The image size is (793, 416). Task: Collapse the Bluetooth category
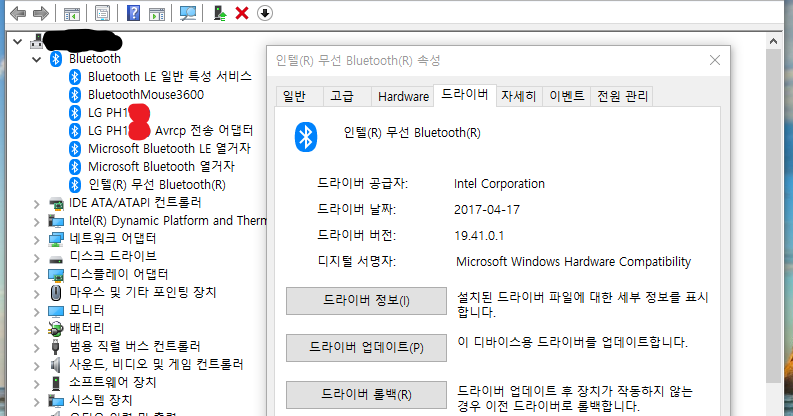(36, 60)
